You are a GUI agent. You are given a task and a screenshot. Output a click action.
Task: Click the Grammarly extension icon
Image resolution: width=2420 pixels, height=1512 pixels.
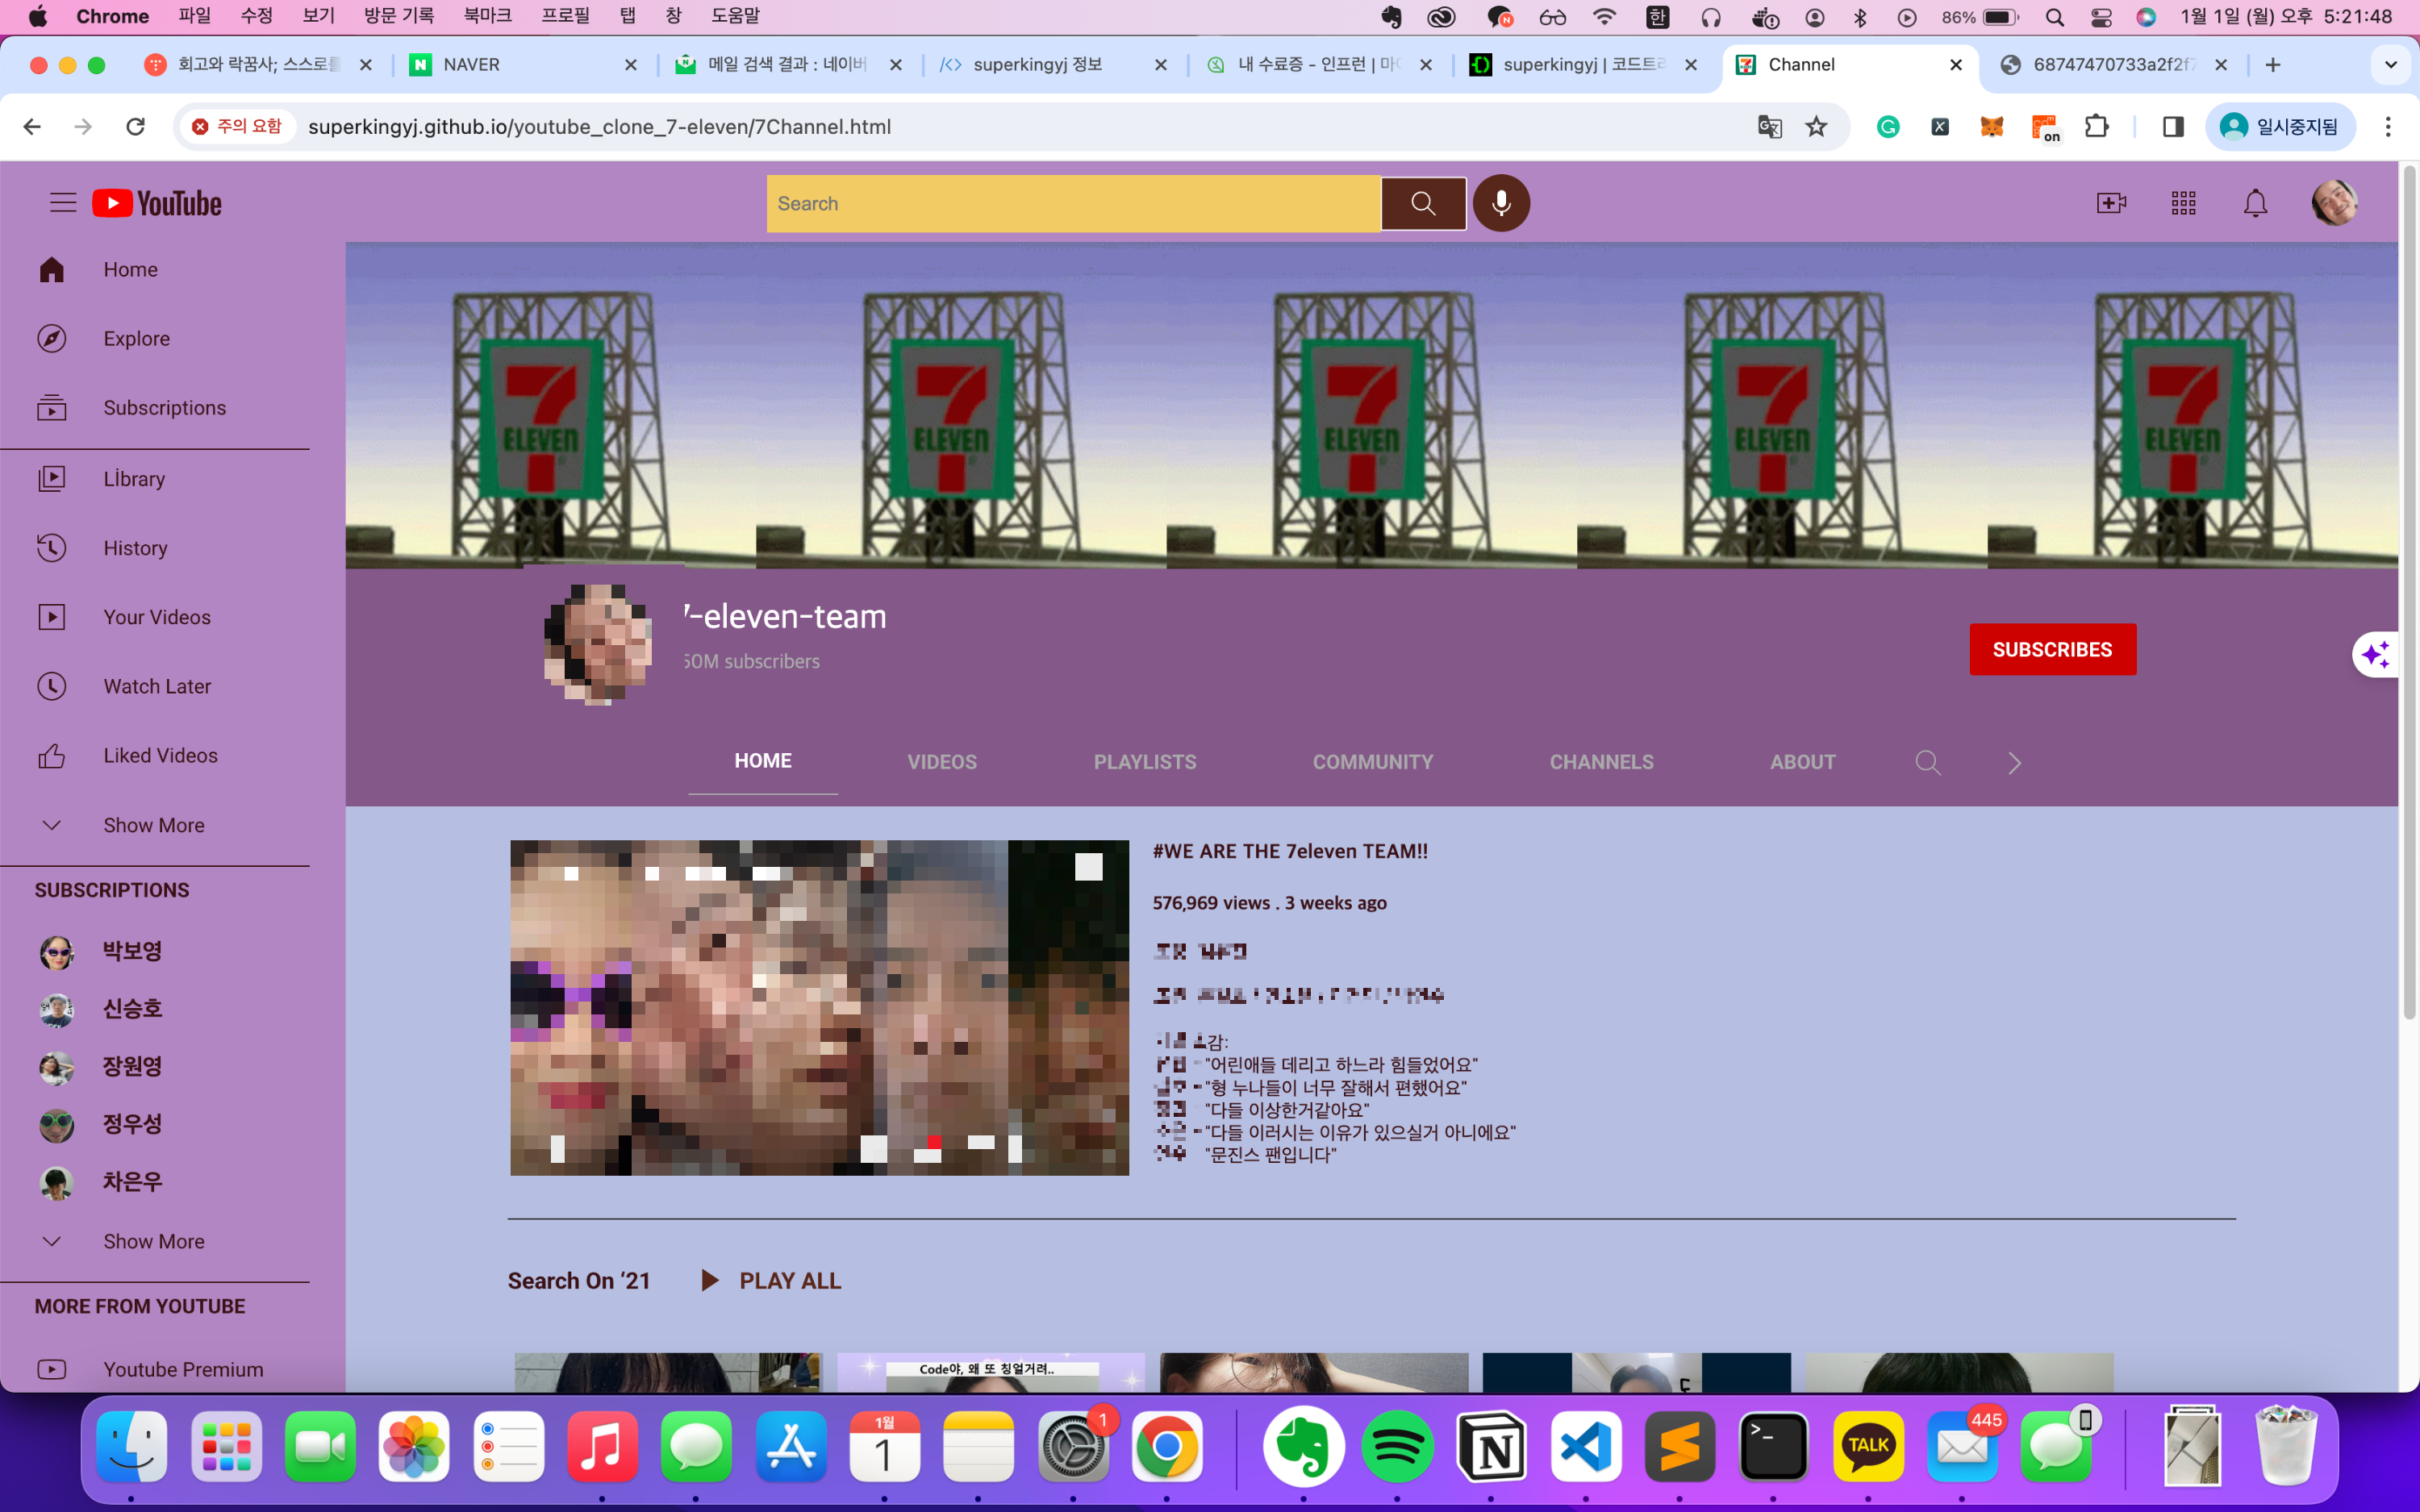click(x=1888, y=127)
